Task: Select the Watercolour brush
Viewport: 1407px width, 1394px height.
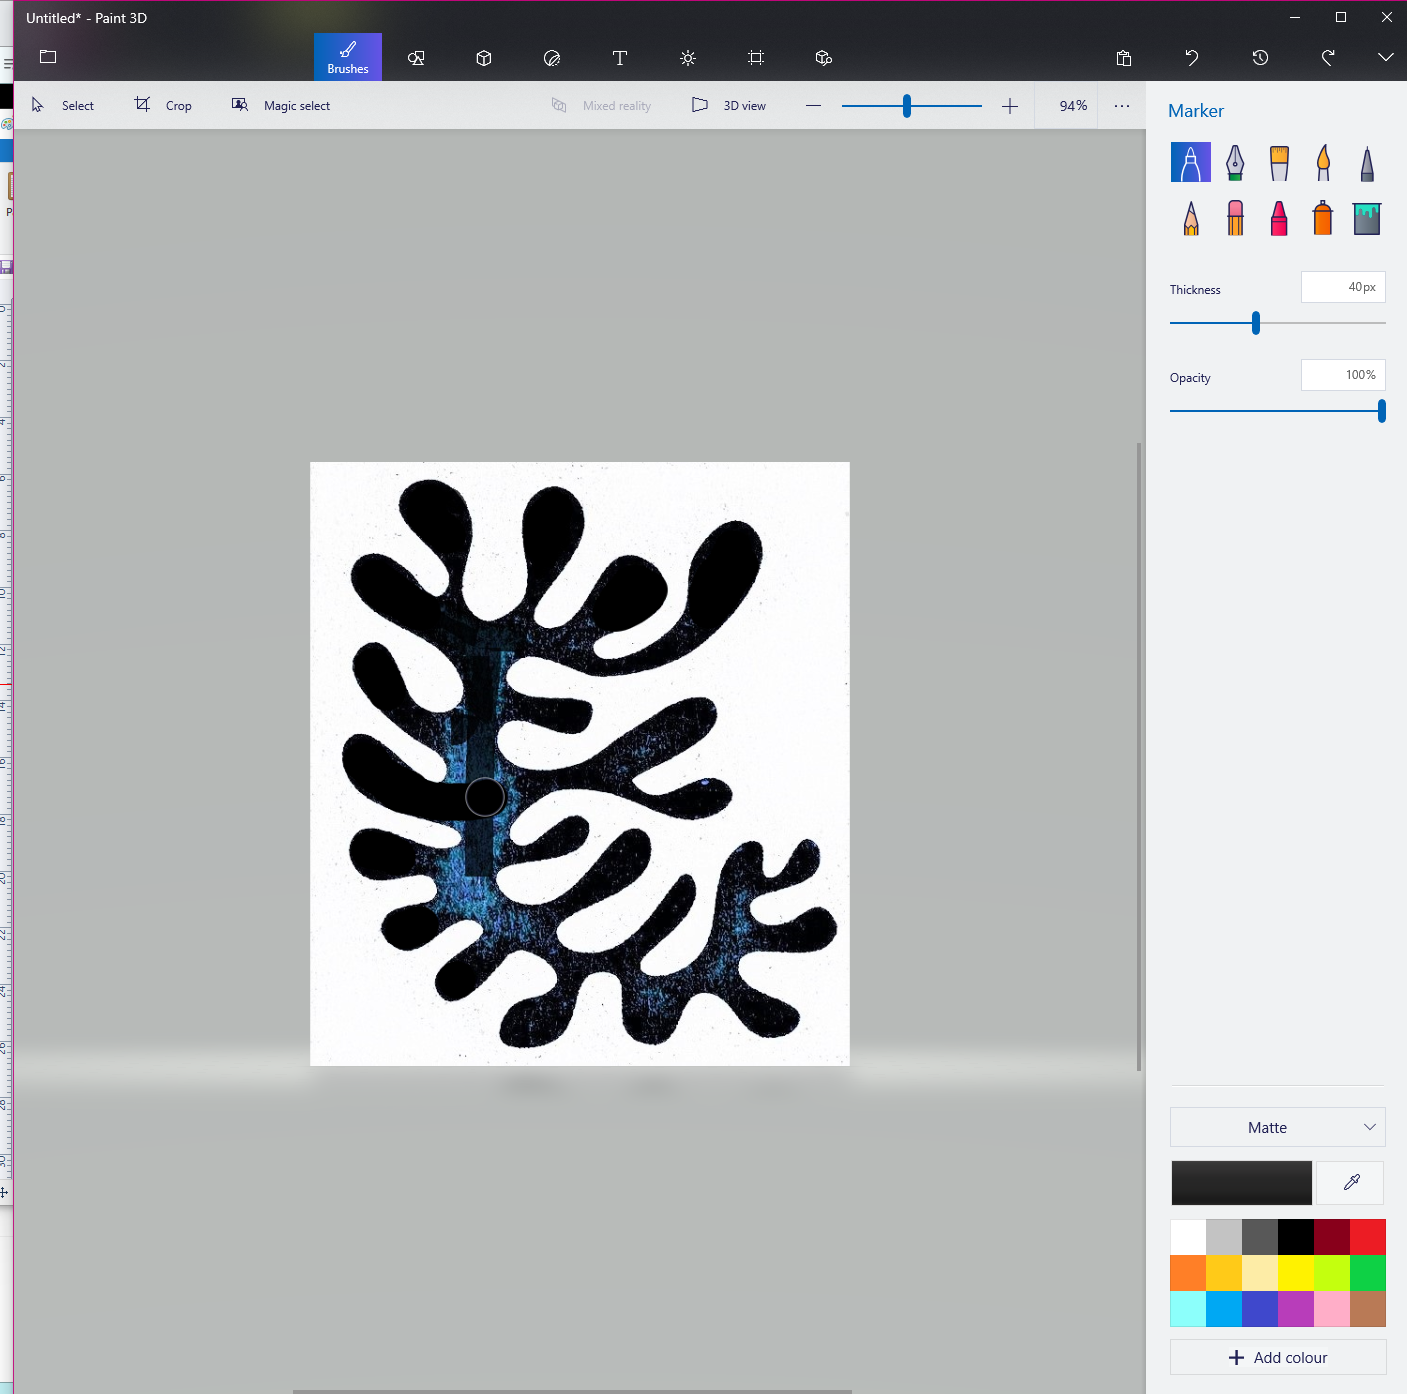Action: tap(1323, 162)
